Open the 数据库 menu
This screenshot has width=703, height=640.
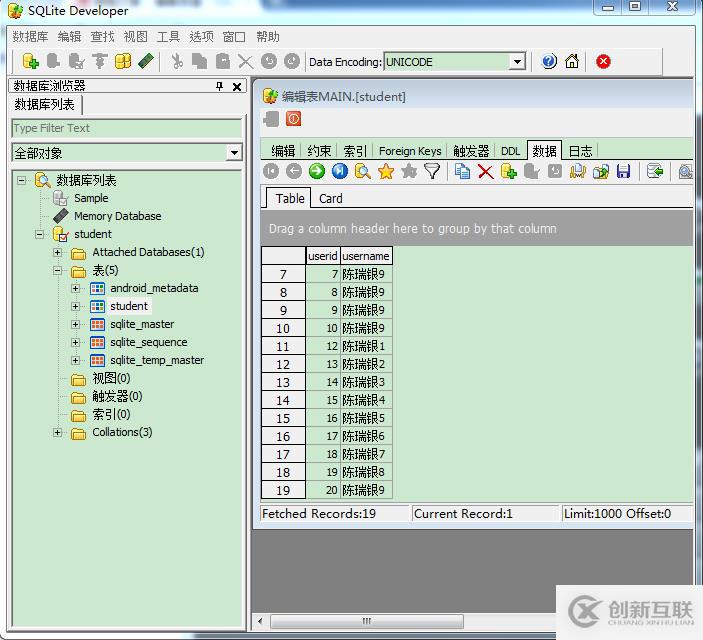pyautogui.click(x=30, y=37)
